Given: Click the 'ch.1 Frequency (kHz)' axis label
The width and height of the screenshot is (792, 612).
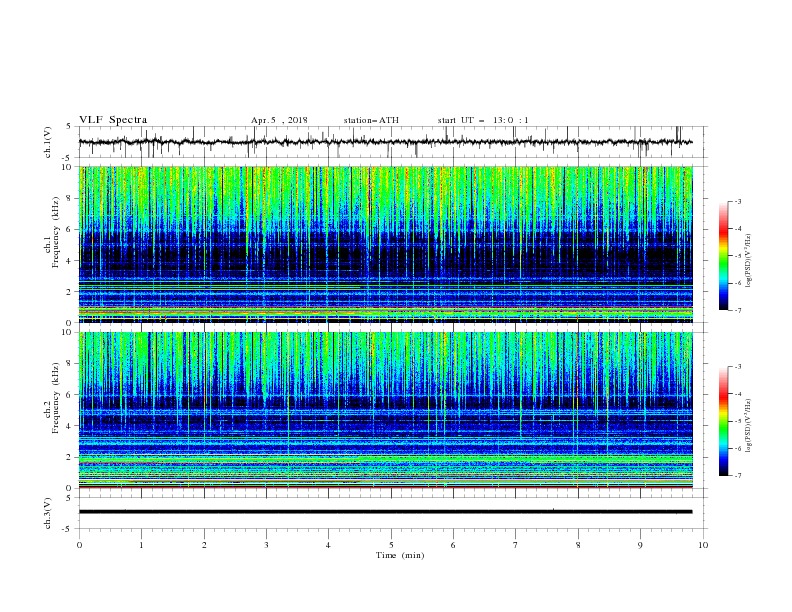Looking at the screenshot, I should pos(52,233).
